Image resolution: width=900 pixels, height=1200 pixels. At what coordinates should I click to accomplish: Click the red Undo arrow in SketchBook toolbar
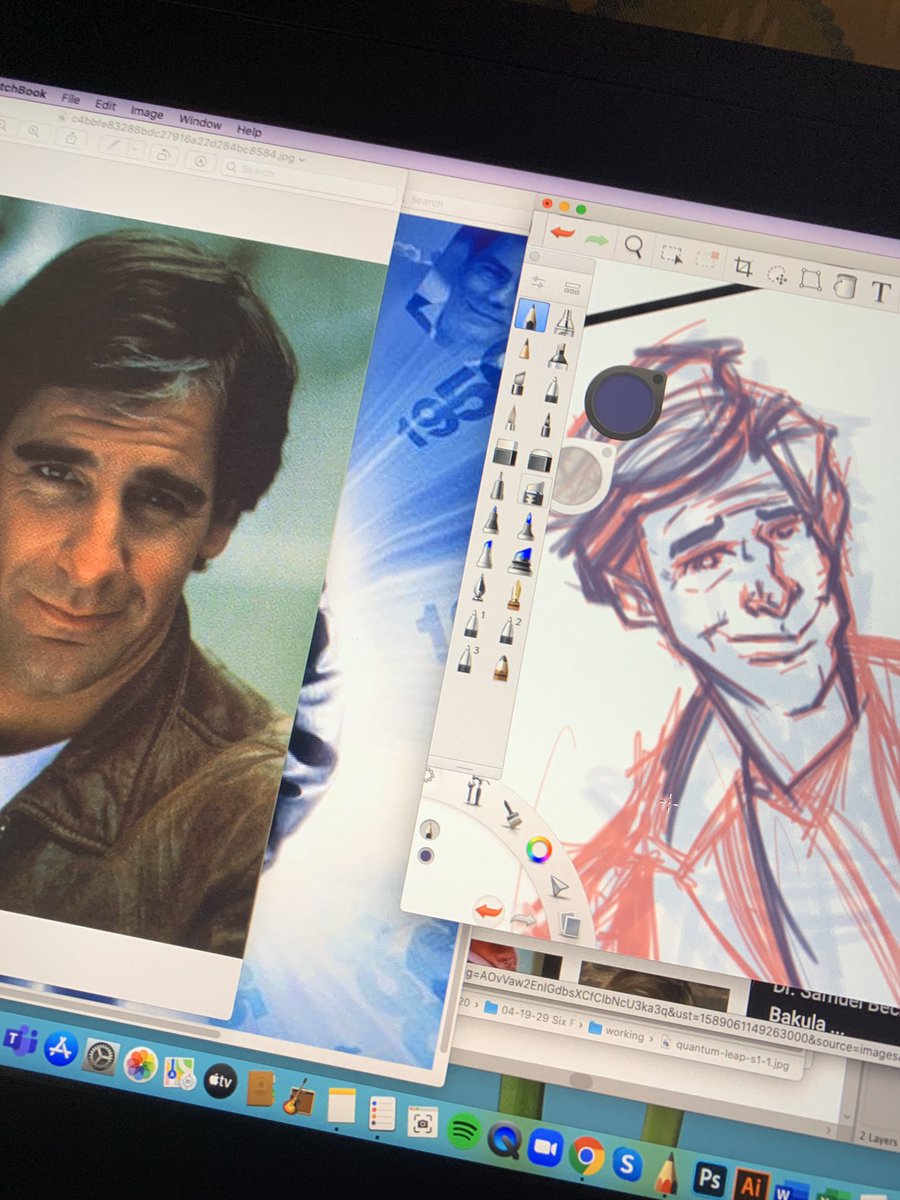561,235
